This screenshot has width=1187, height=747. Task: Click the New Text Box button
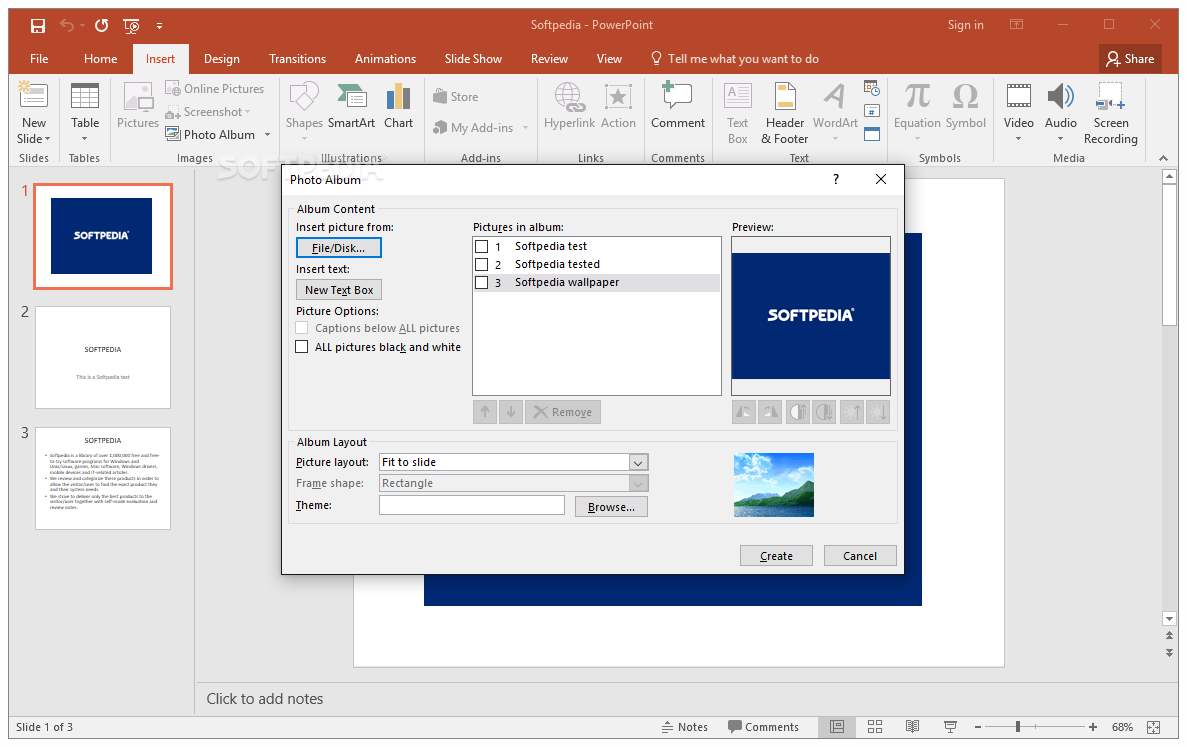pos(339,291)
